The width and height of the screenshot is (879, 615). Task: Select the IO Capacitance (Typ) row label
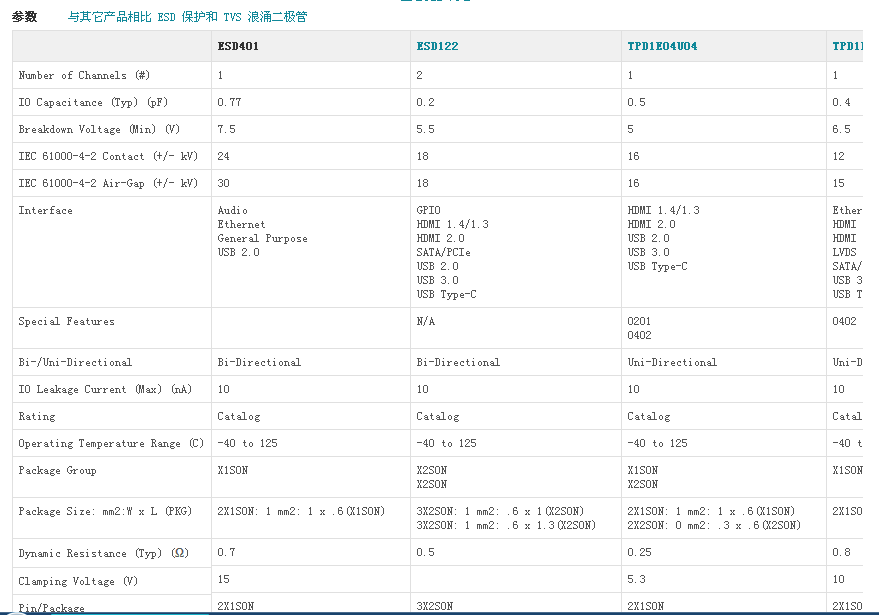pos(88,102)
